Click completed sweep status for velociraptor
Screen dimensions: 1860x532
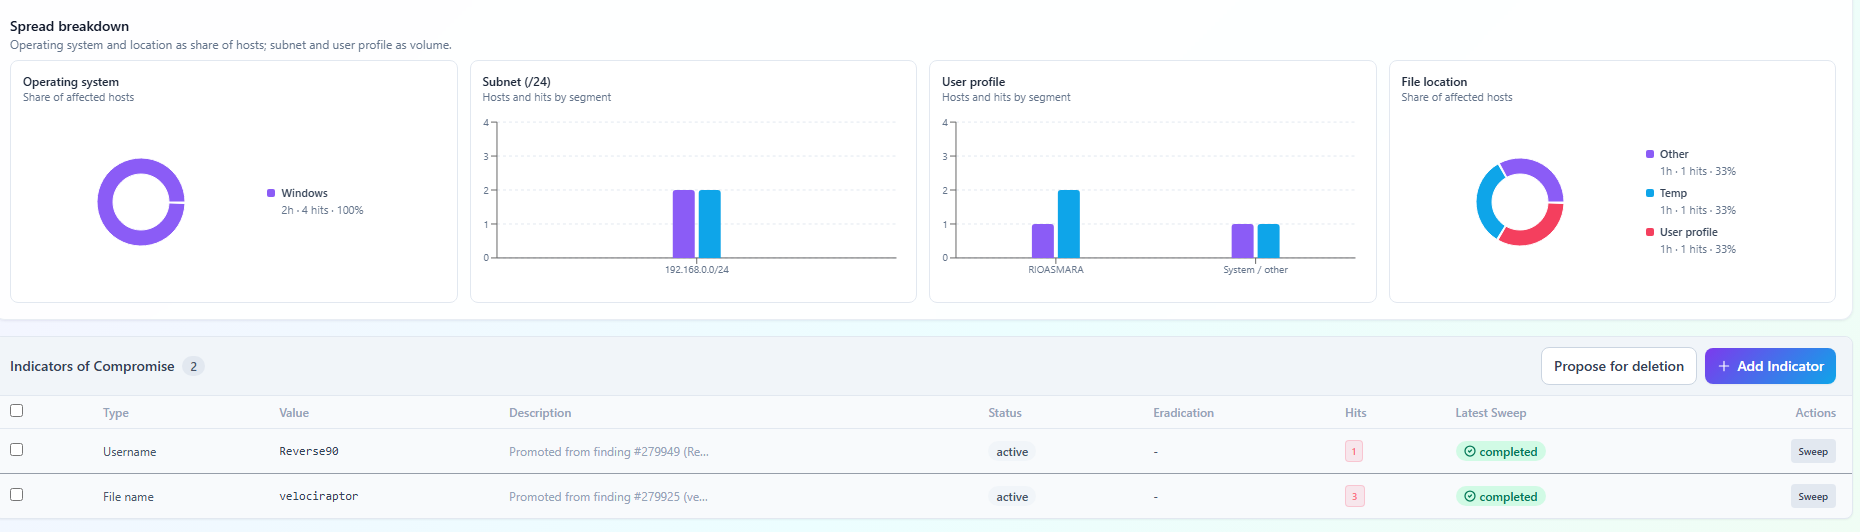coord(1500,497)
